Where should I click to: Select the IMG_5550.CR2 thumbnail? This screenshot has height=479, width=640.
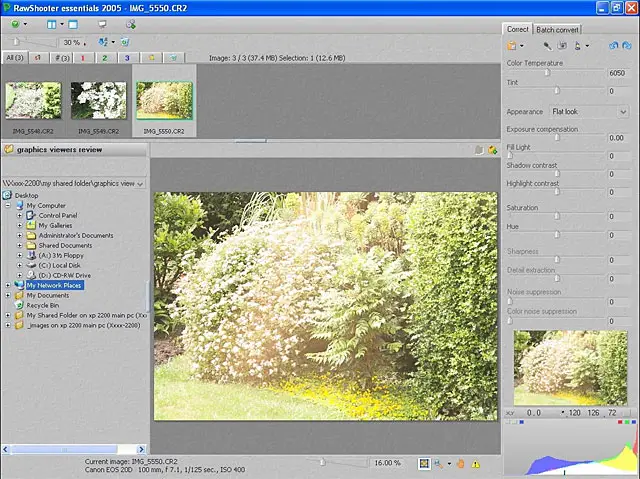[x=164, y=100]
